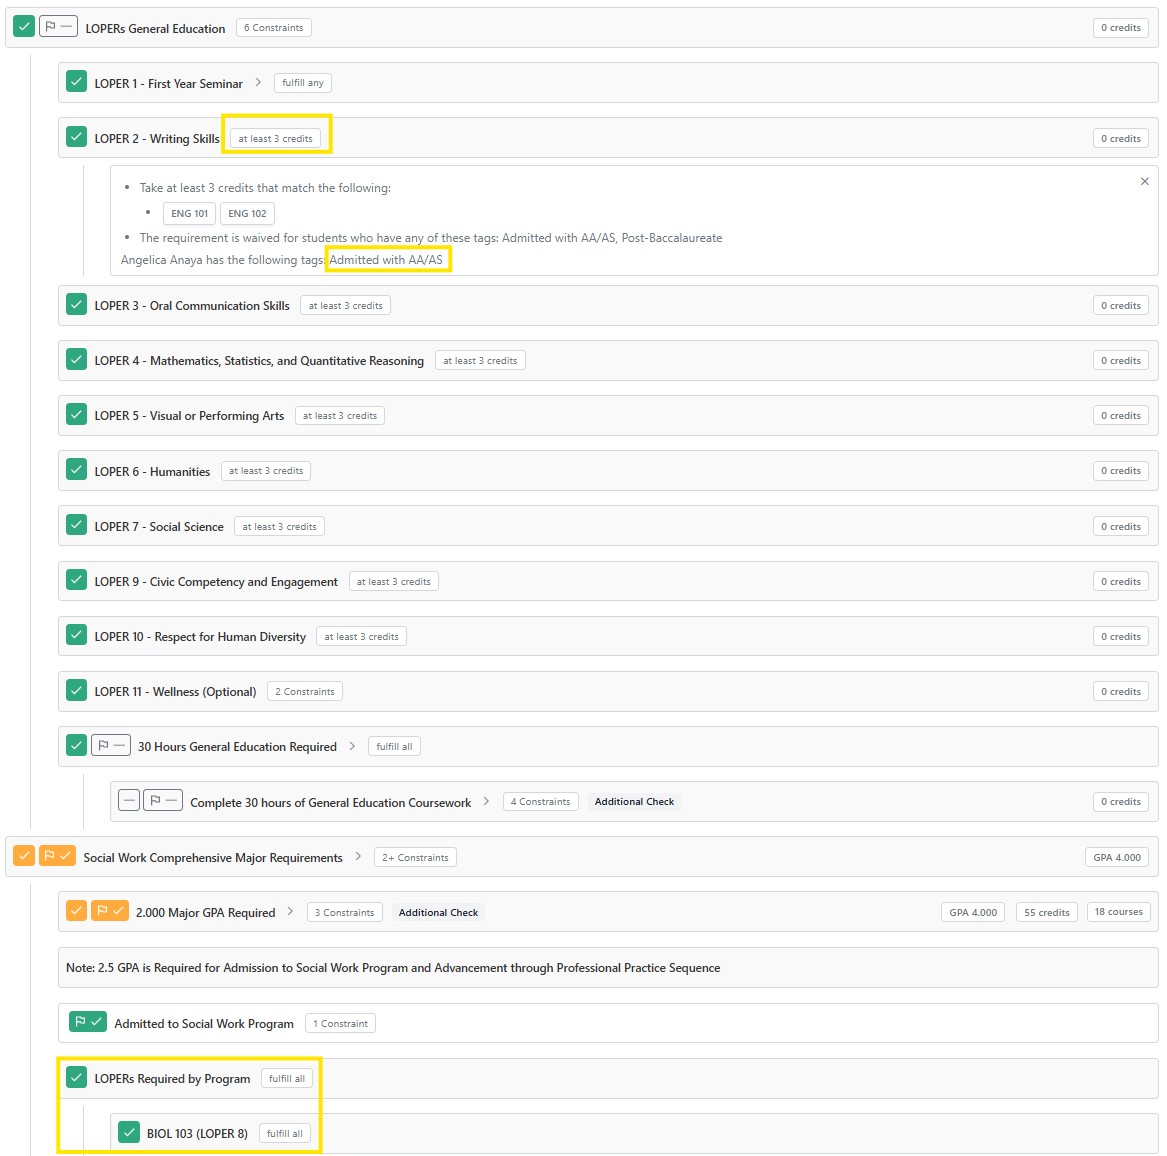Click dash status box for Complete 30 hours row
The height and width of the screenshot is (1156, 1167).
(x=129, y=801)
